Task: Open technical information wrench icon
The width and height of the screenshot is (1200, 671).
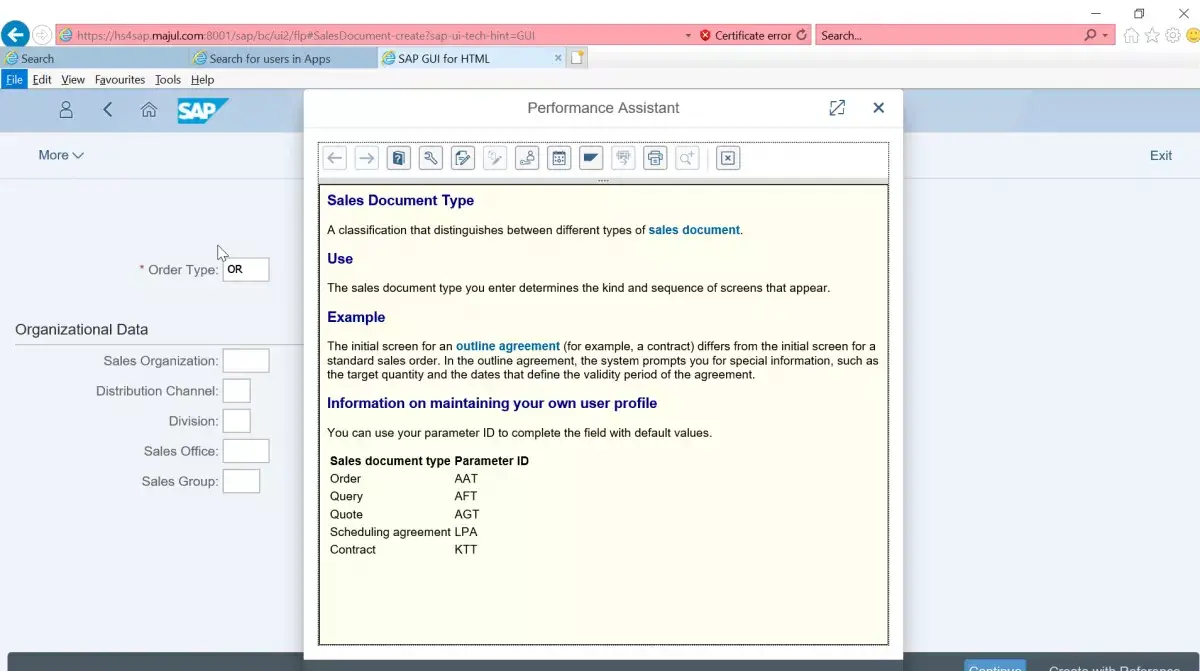Action: (x=431, y=158)
